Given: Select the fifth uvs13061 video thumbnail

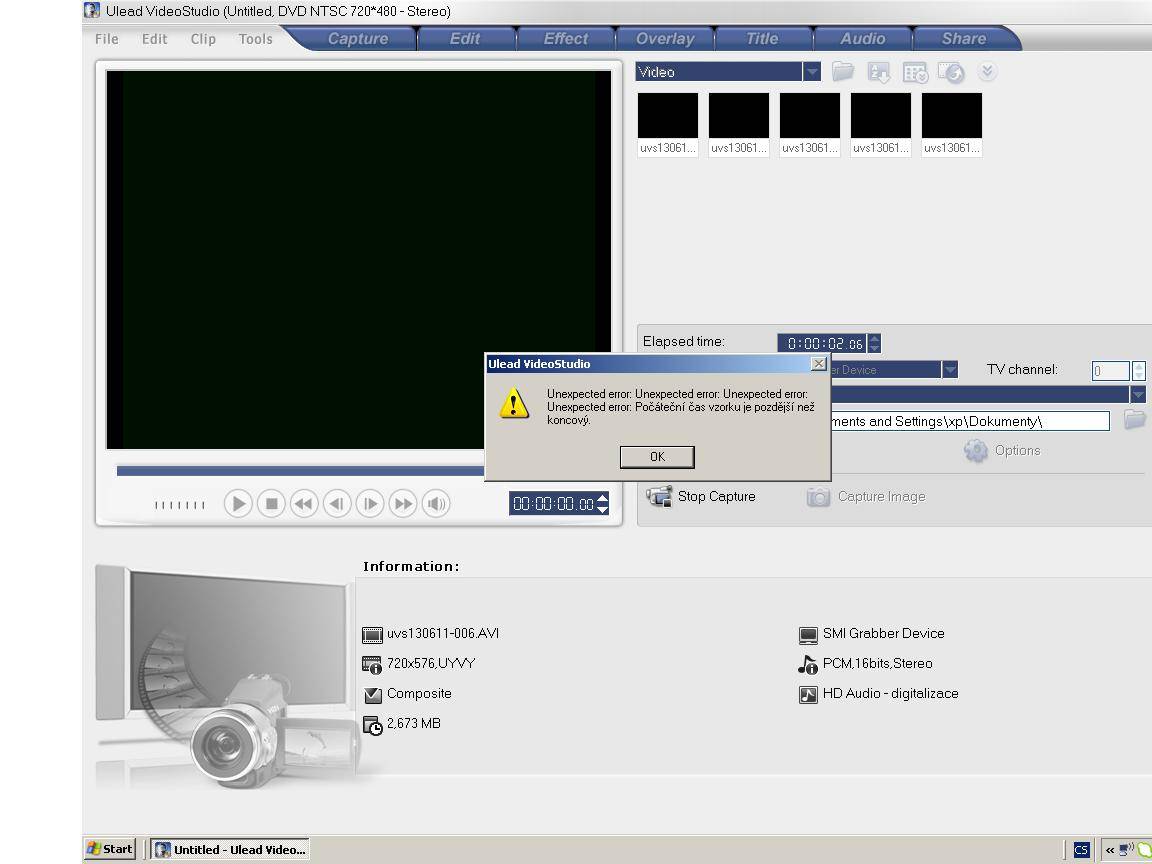Looking at the screenshot, I should click(952, 115).
